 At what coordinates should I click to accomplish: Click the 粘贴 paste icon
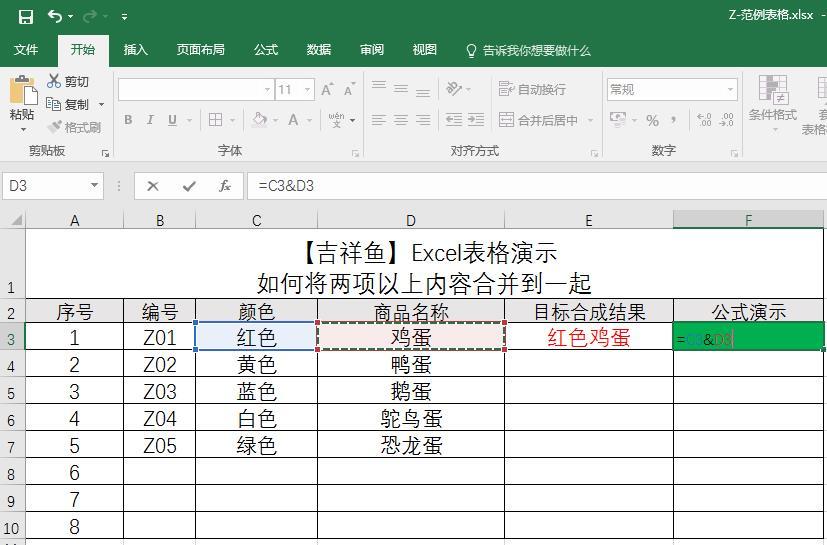coord(23,90)
